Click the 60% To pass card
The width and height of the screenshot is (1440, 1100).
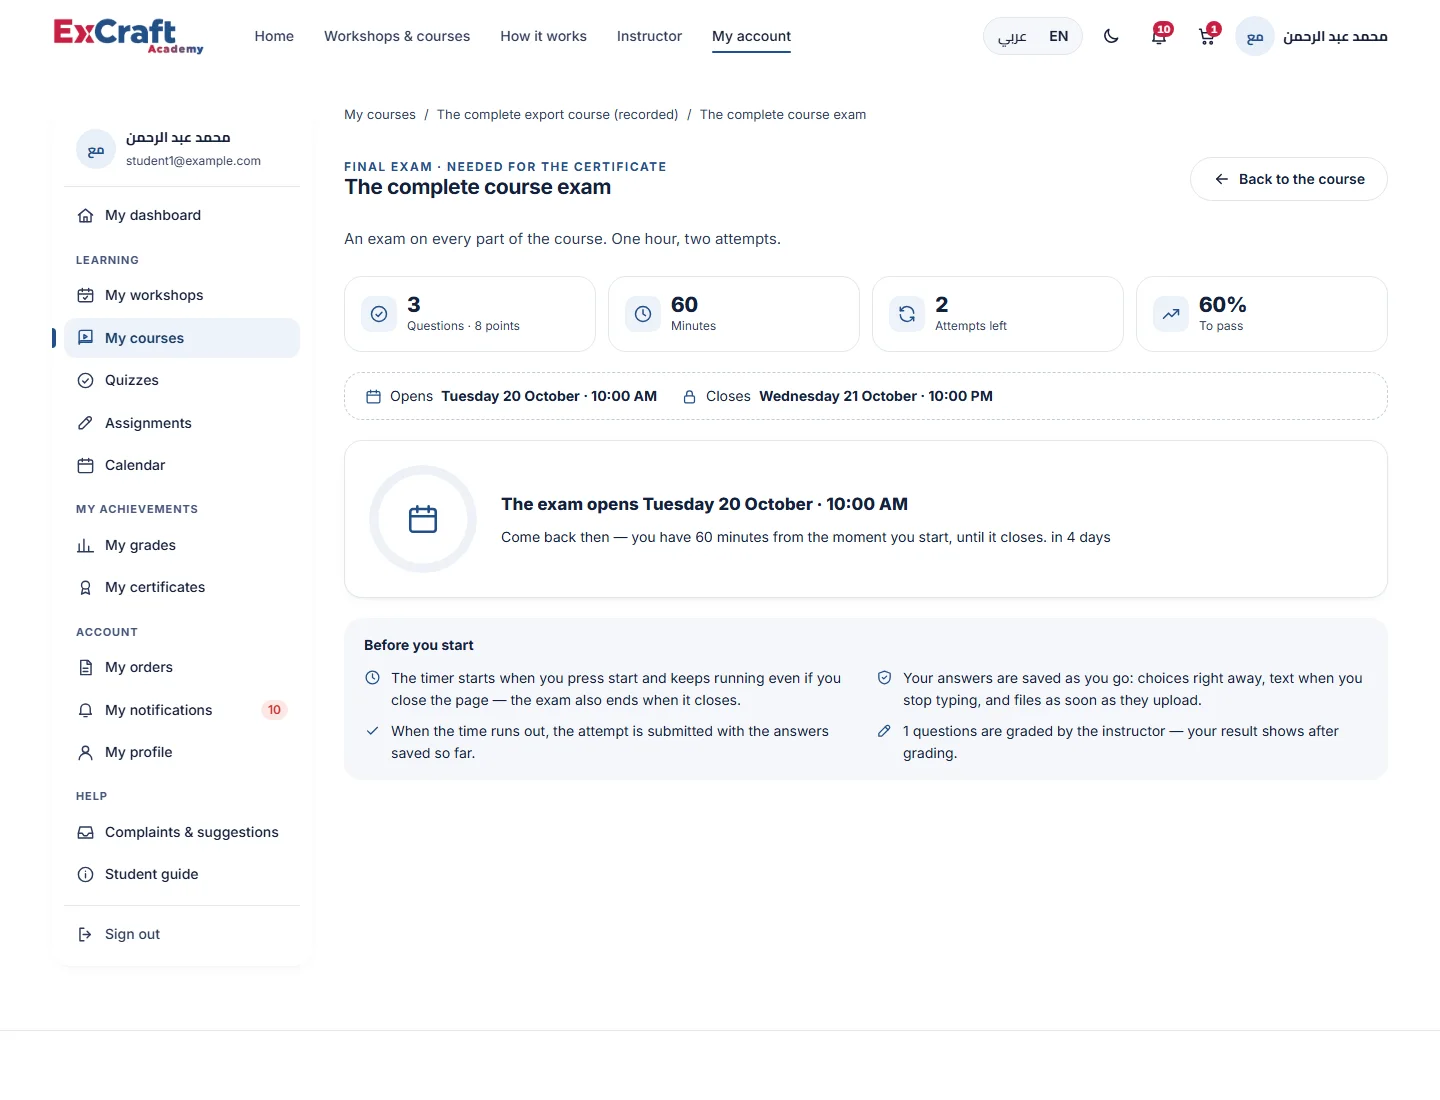coord(1262,314)
